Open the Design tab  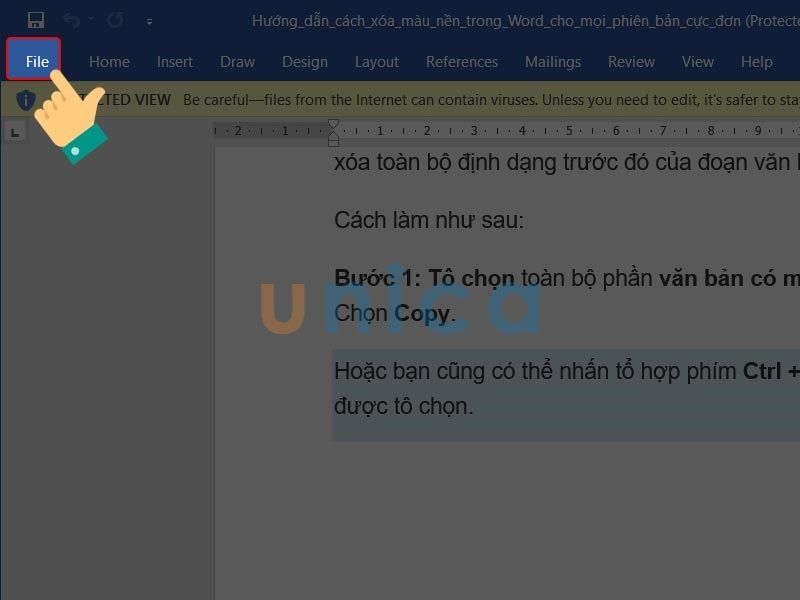tap(305, 62)
